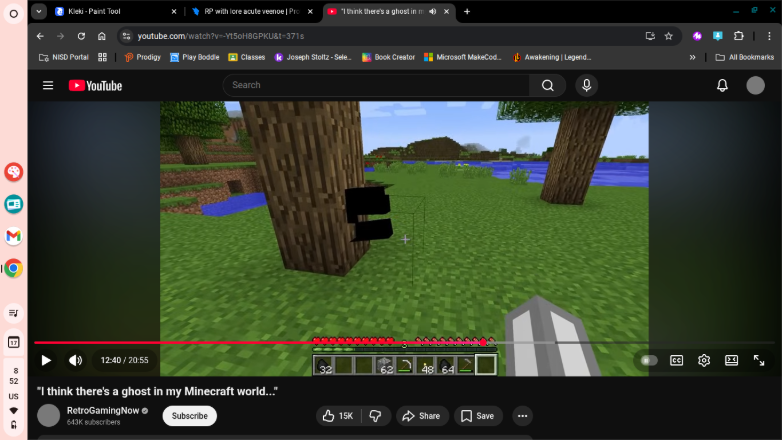Viewport: 782px width, 440px height.
Task: Open the YouTube guide hamburger menu
Action: click(x=48, y=86)
